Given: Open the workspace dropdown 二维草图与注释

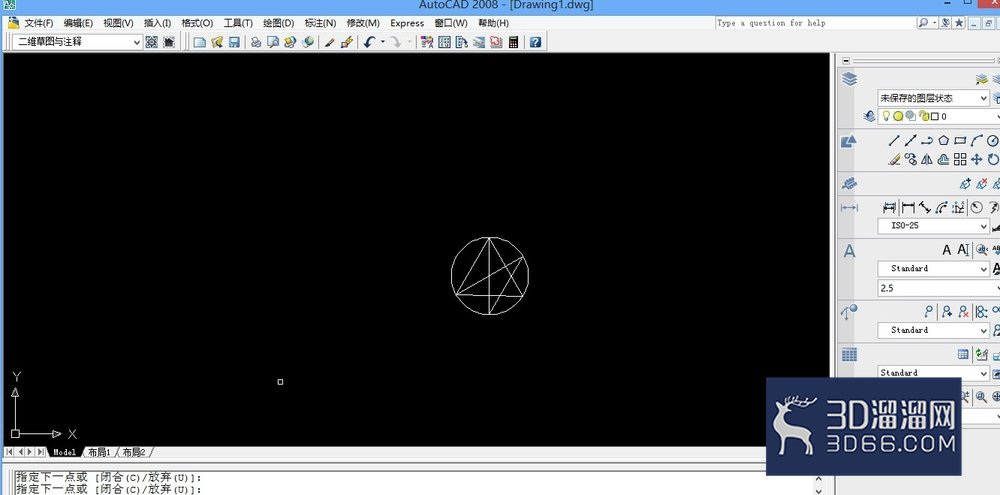Looking at the screenshot, I should [77, 42].
